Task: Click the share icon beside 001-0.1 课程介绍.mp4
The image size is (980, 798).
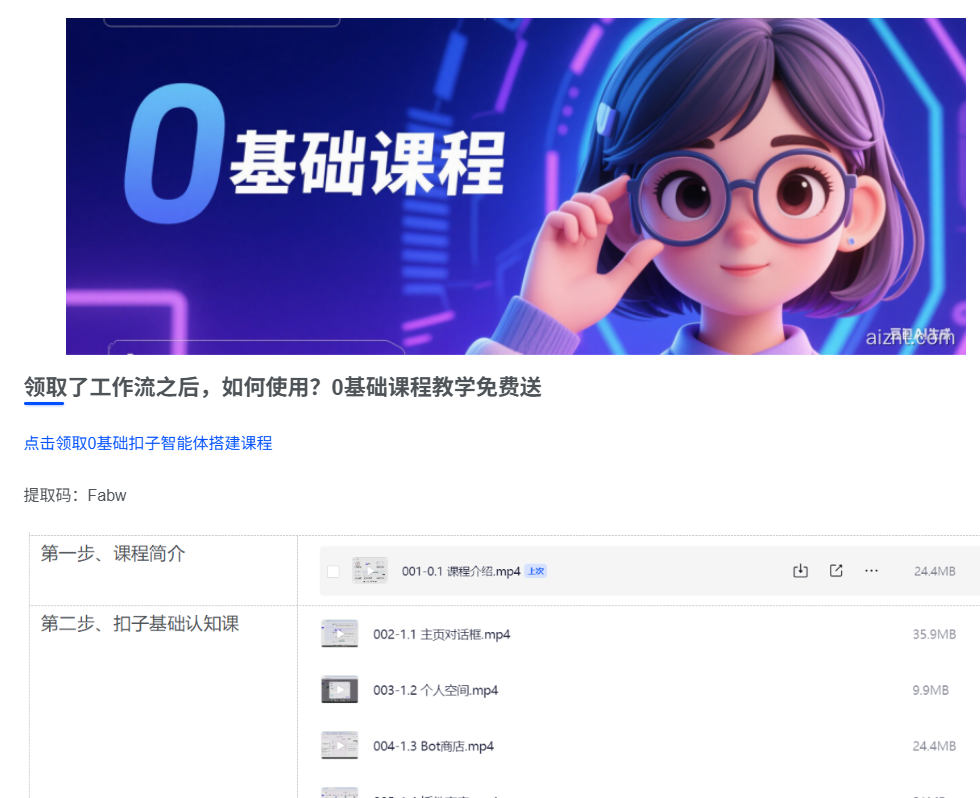Action: 836,571
